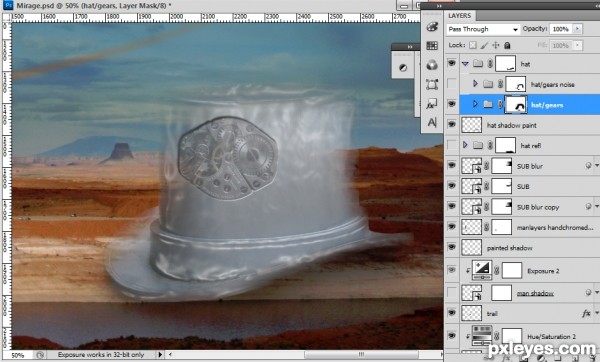This screenshot has width=600, height=362.
Task: Show the man shadow layer
Action: [x=452, y=292]
